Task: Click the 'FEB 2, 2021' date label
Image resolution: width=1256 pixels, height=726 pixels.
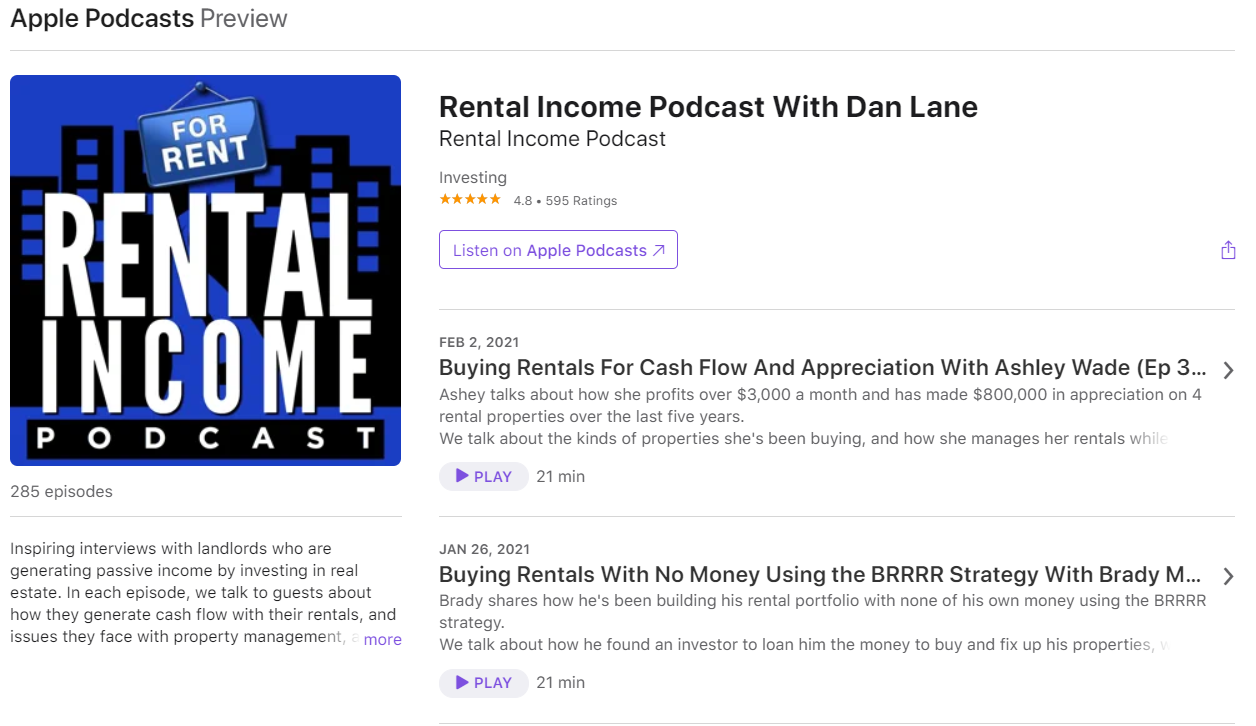Action: coord(479,342)
